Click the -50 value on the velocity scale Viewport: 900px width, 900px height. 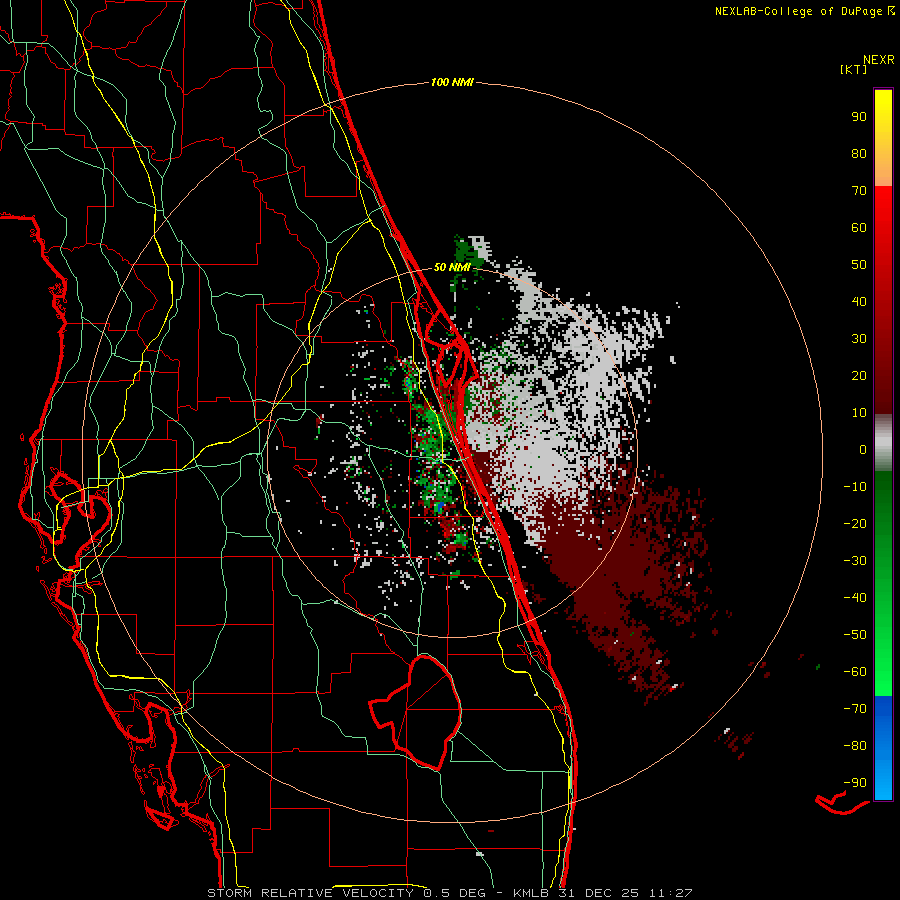tap(855, 635)
